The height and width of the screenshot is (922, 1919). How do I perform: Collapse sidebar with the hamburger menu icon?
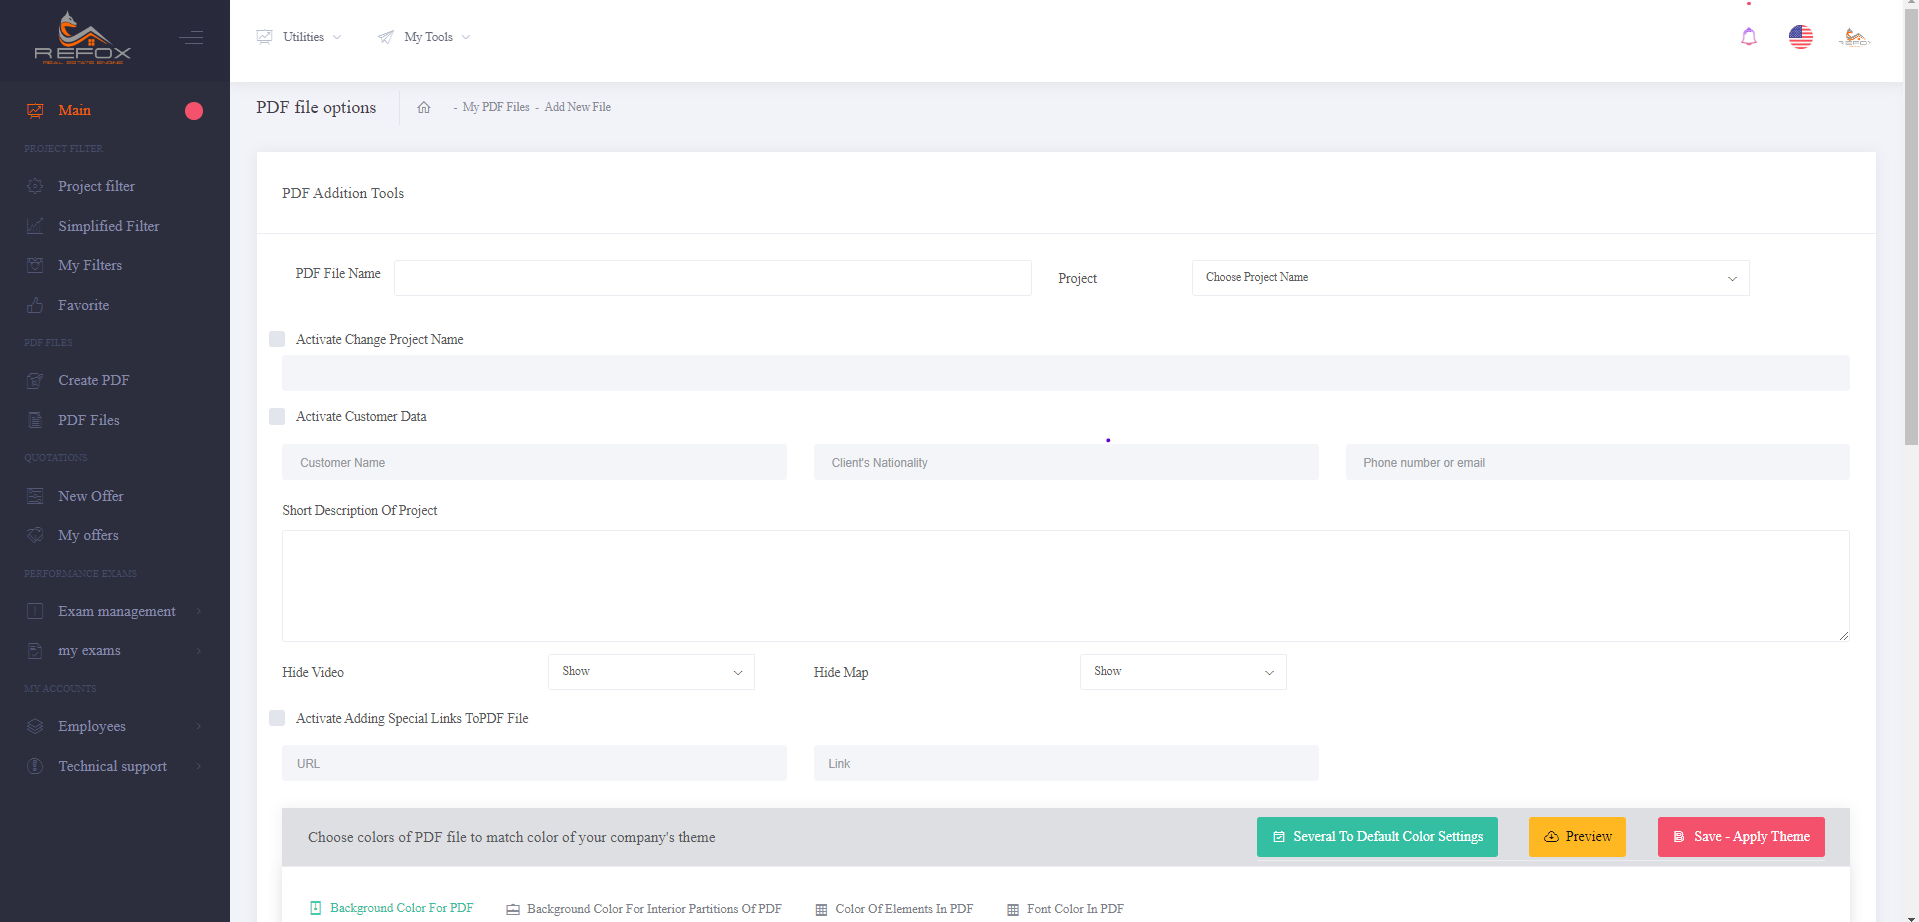(191, 38)
